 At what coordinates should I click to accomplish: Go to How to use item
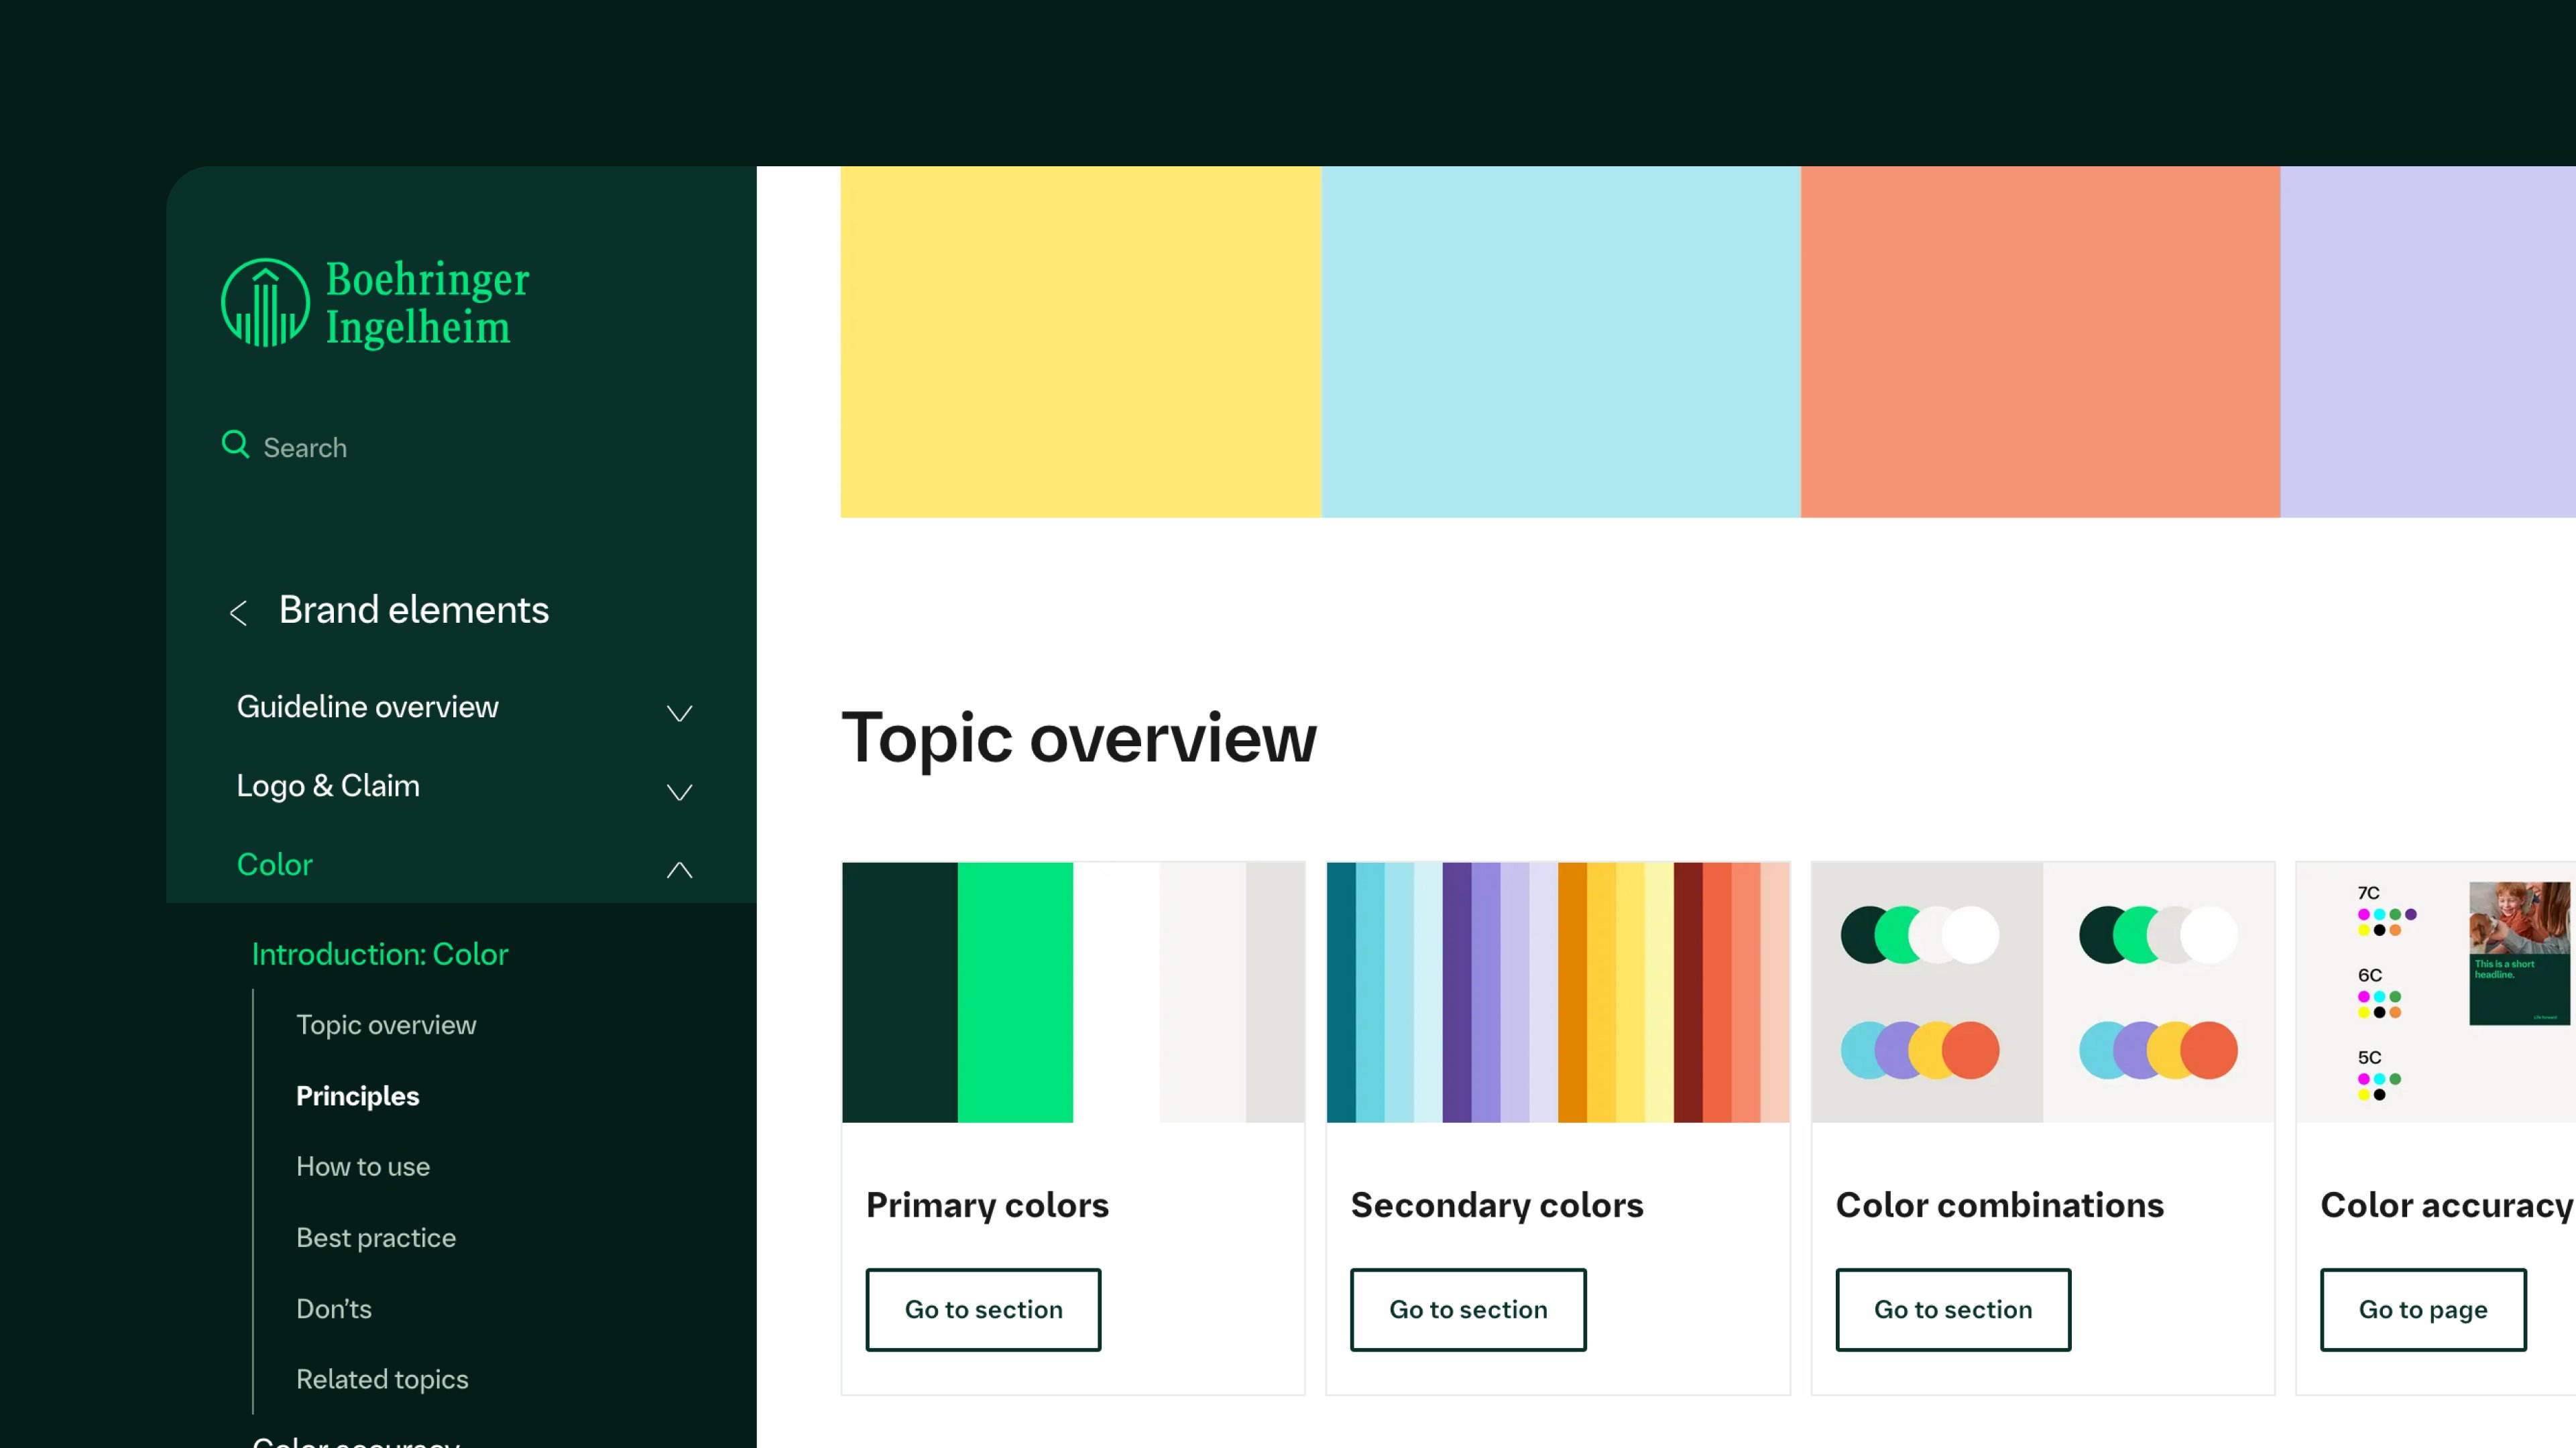click(362, 1167)
